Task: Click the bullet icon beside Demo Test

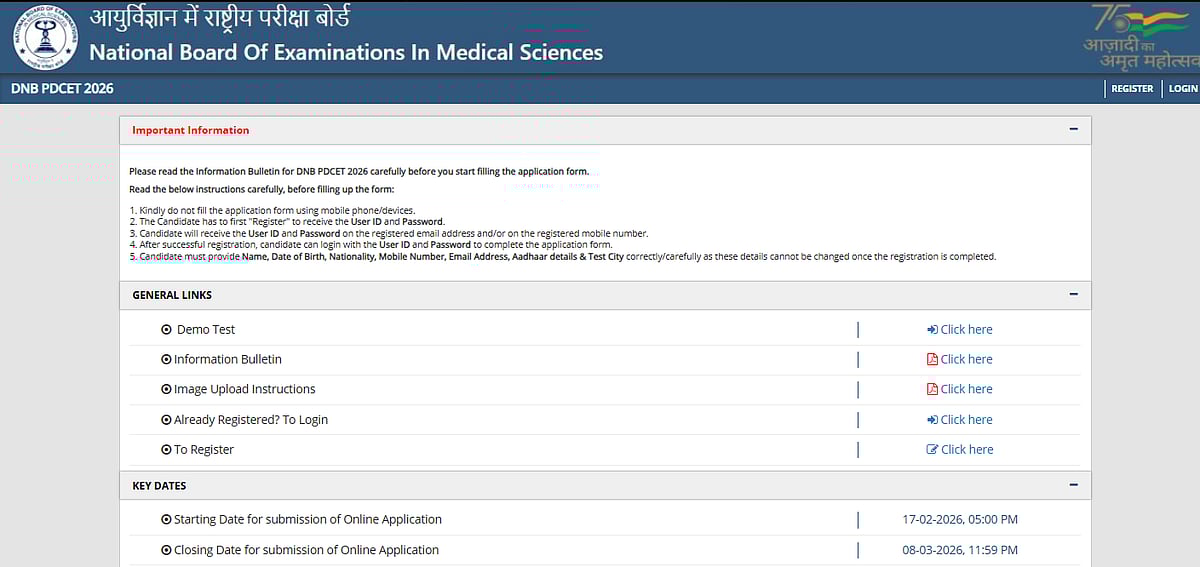Action: coord(166,330)
